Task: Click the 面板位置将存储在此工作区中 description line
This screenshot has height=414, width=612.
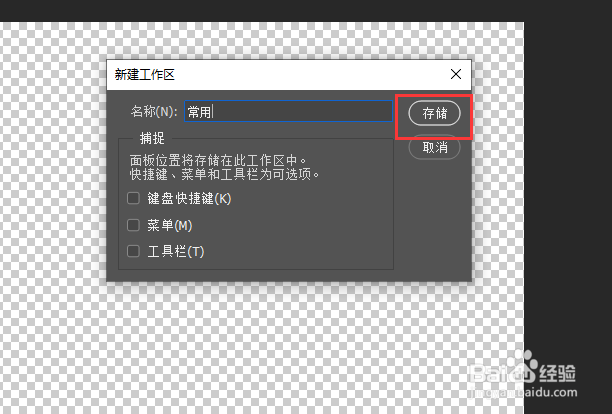Action: coord(219,160)
